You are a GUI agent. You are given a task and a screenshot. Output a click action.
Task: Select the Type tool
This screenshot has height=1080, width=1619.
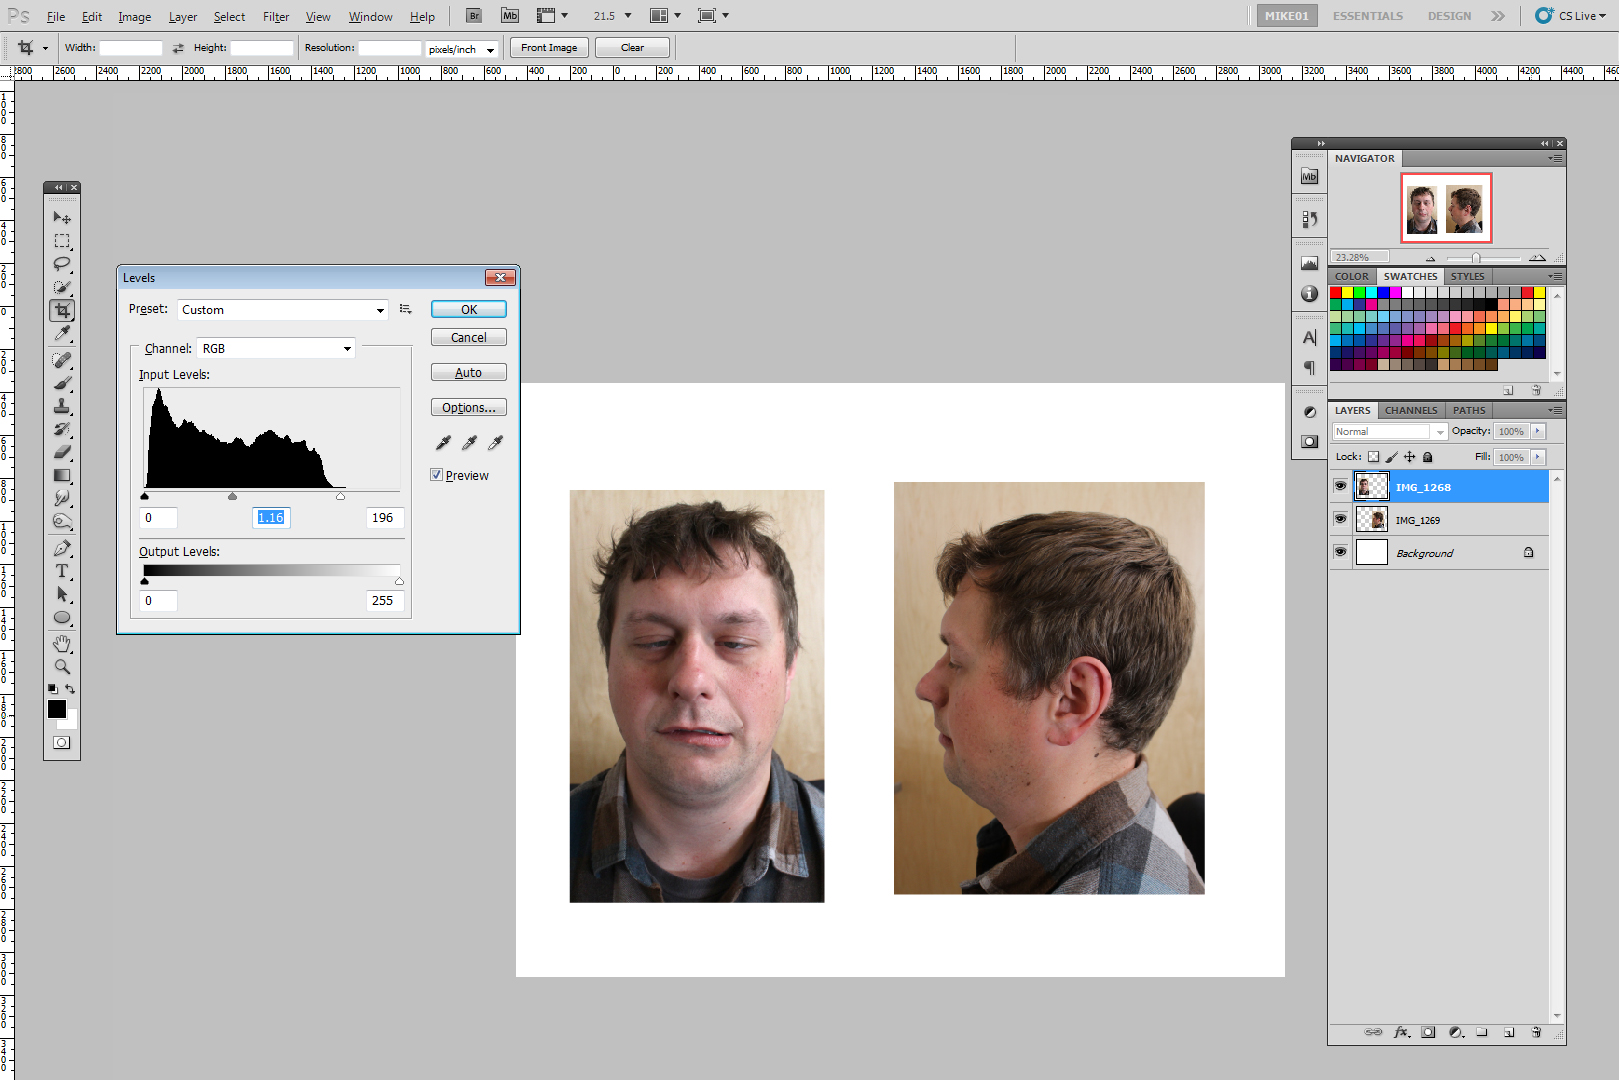pos(62,571)
